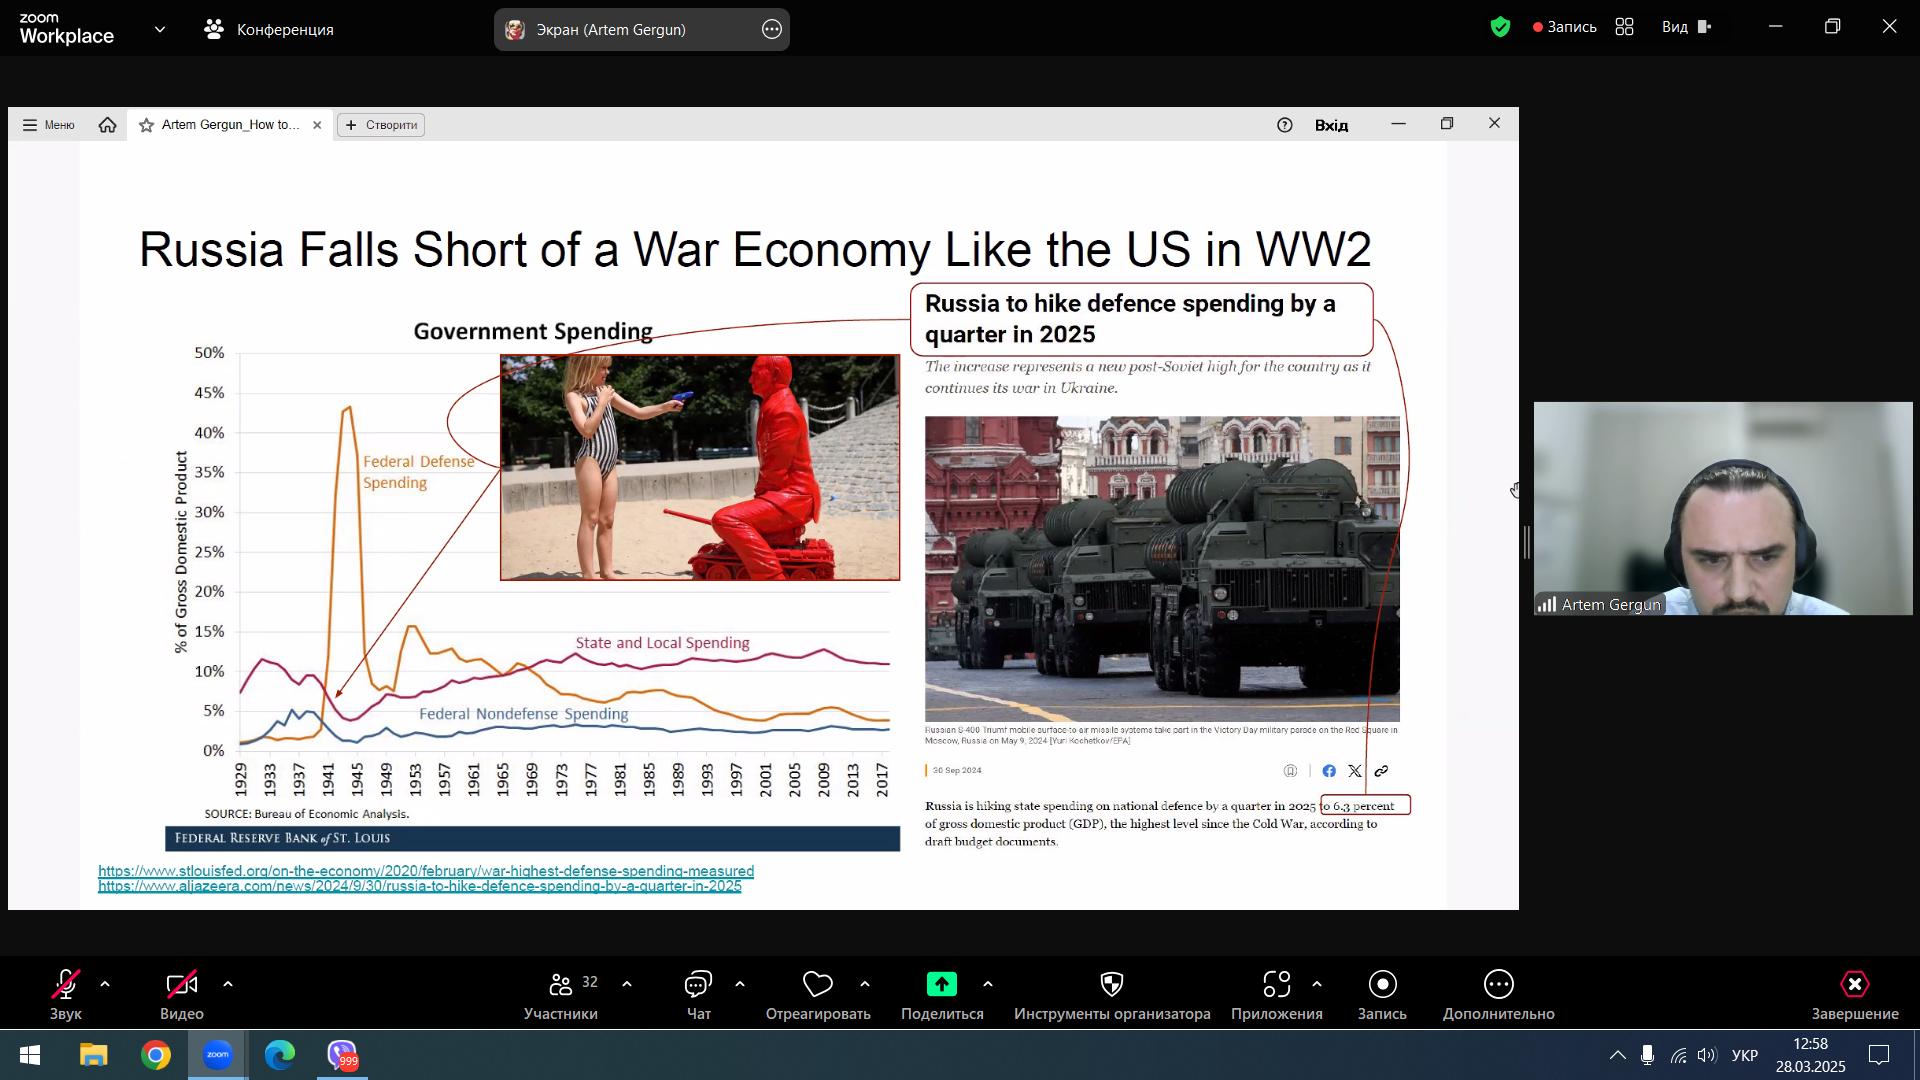Viewport: 1920px width, 1080px height.
Task: Open the Дополнительно more options menu
Action: click(x=1498, y=996)
